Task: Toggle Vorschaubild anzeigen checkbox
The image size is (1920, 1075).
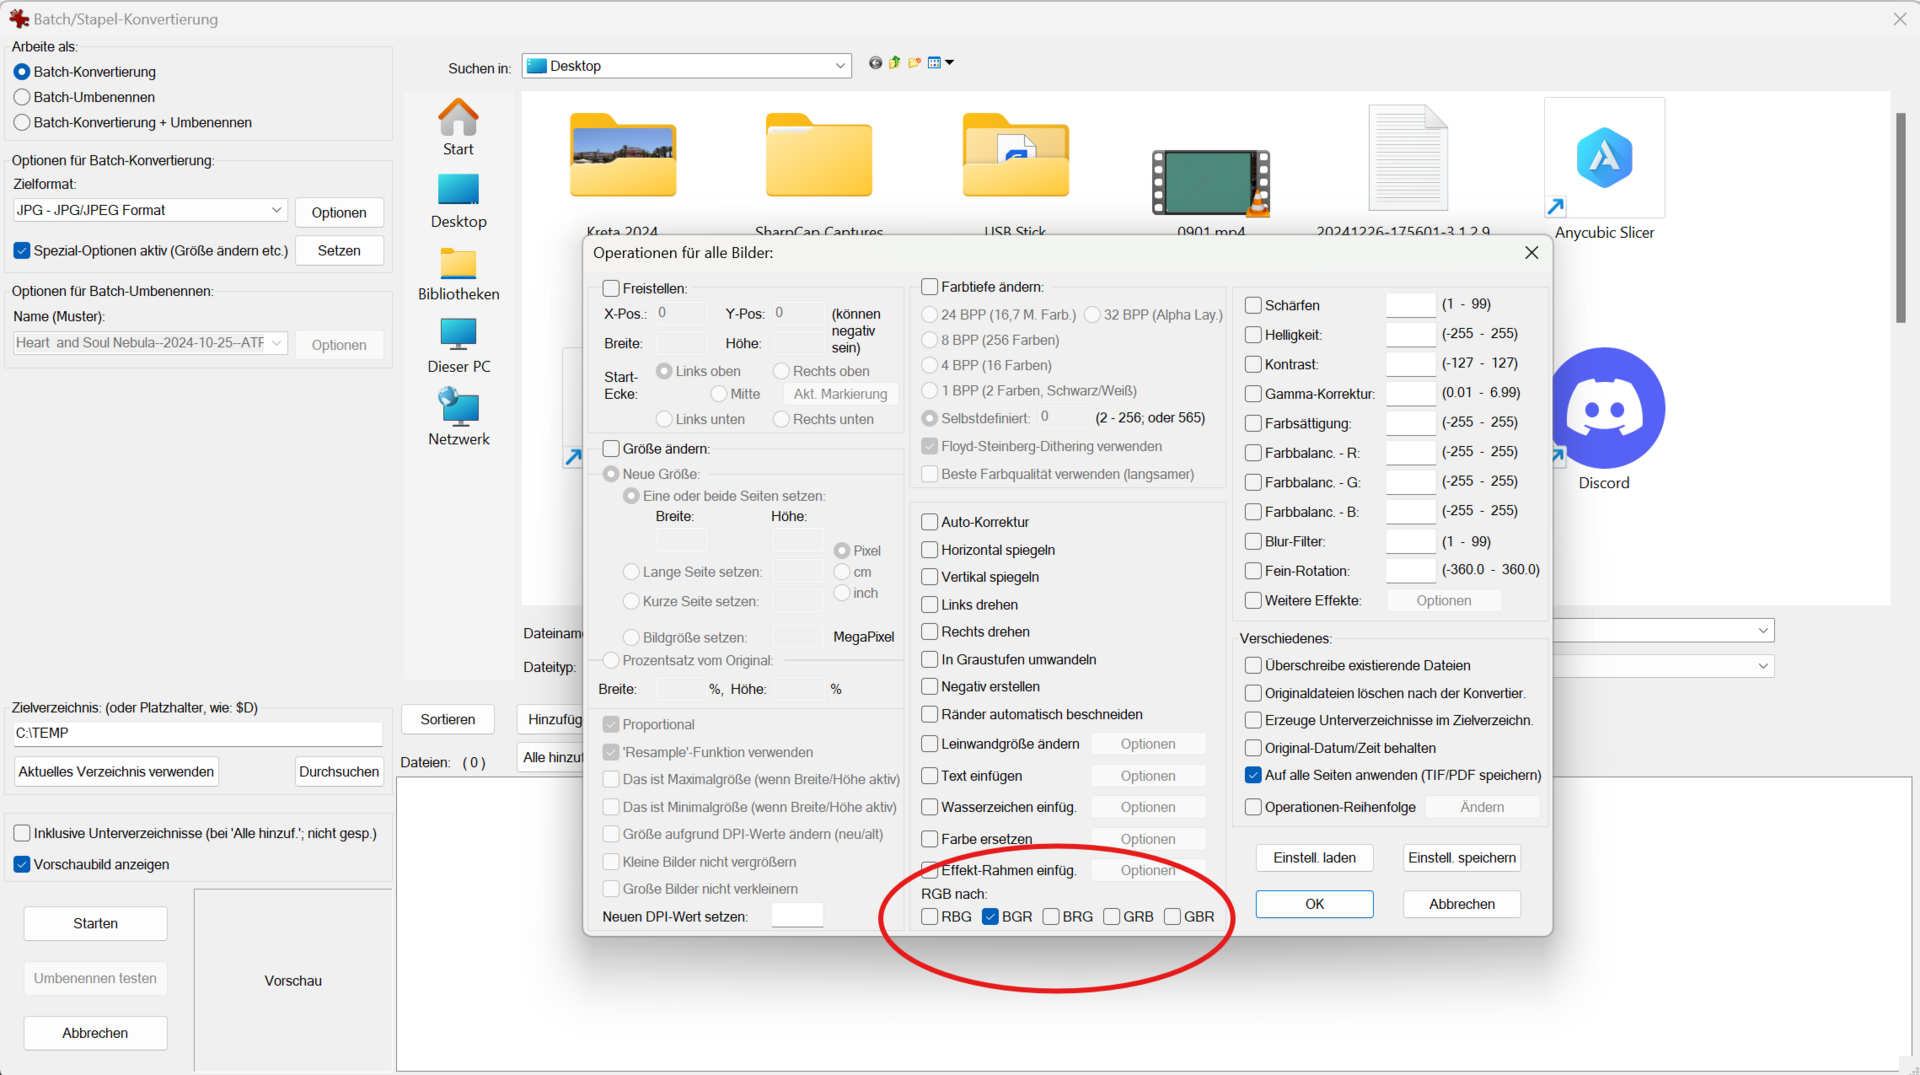Action: pyautogui.click(x=22, y=864)
